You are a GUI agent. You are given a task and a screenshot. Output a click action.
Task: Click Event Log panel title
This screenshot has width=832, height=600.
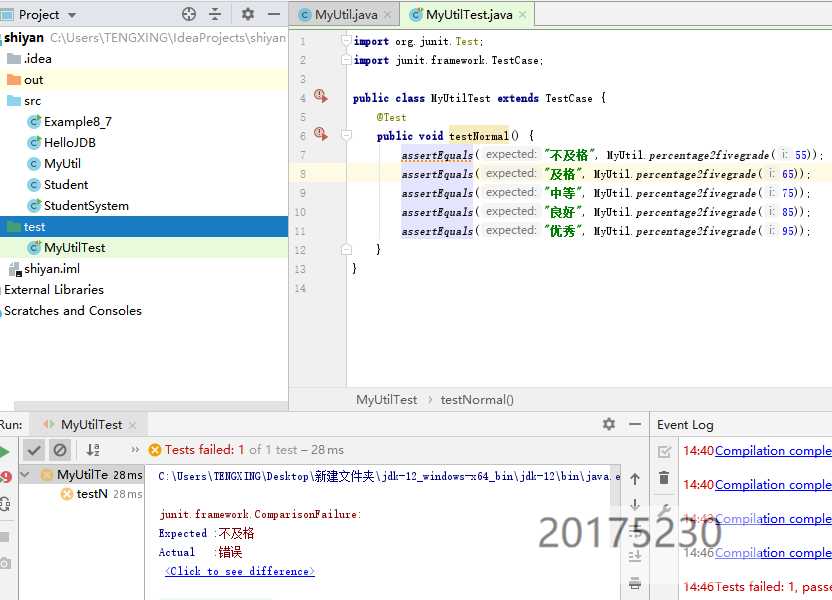(x=685, y=424)
